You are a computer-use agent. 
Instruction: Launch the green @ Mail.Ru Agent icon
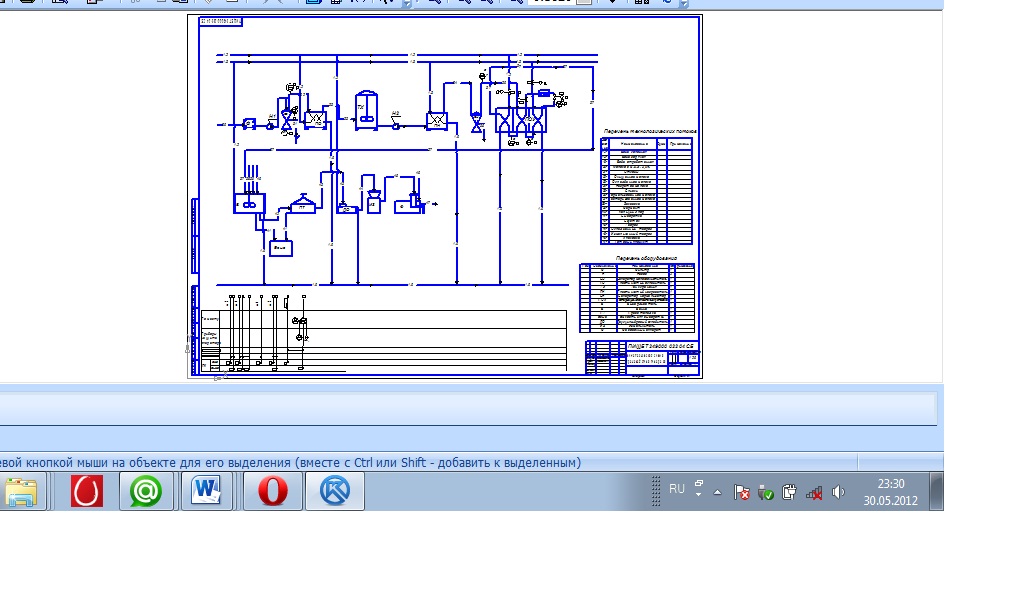click(x=146, y=491)
